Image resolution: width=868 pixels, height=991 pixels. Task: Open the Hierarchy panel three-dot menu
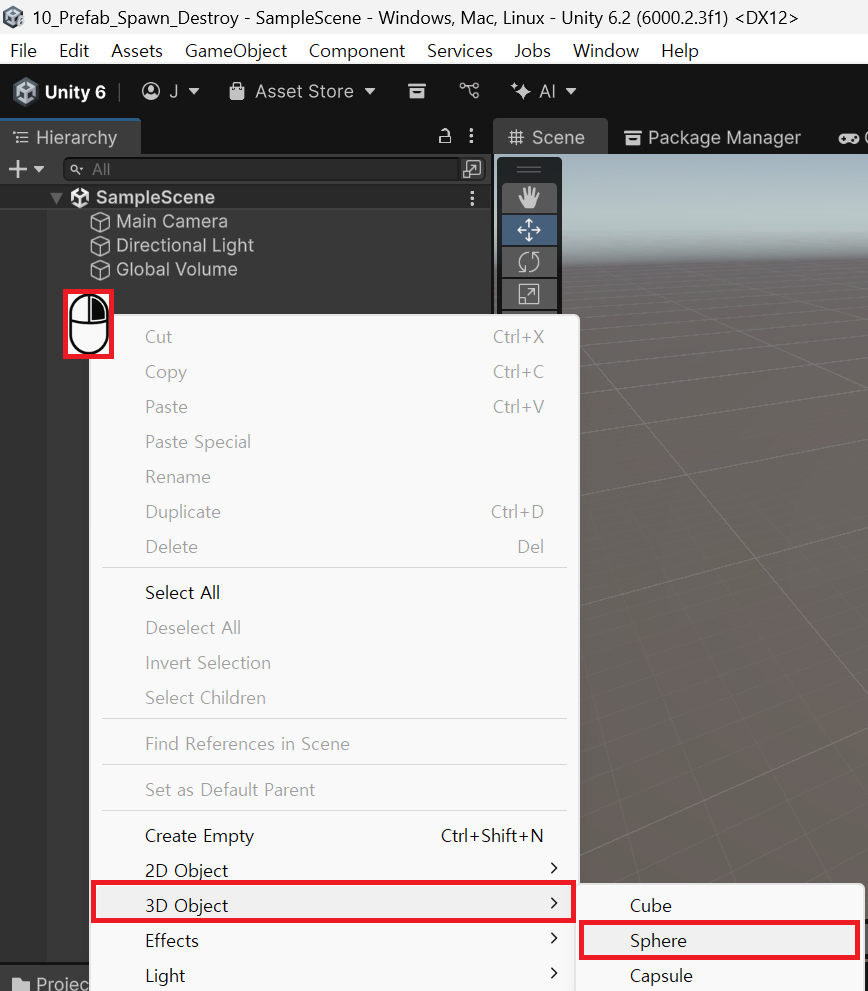click(x=471, y=136)
